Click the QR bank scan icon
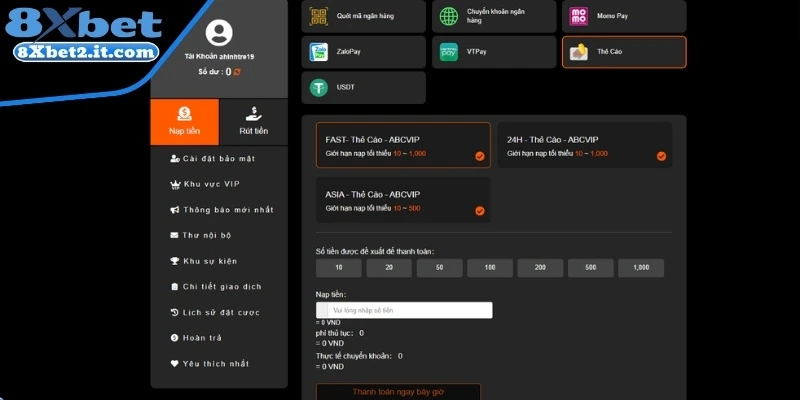 (x=319, y=16)
